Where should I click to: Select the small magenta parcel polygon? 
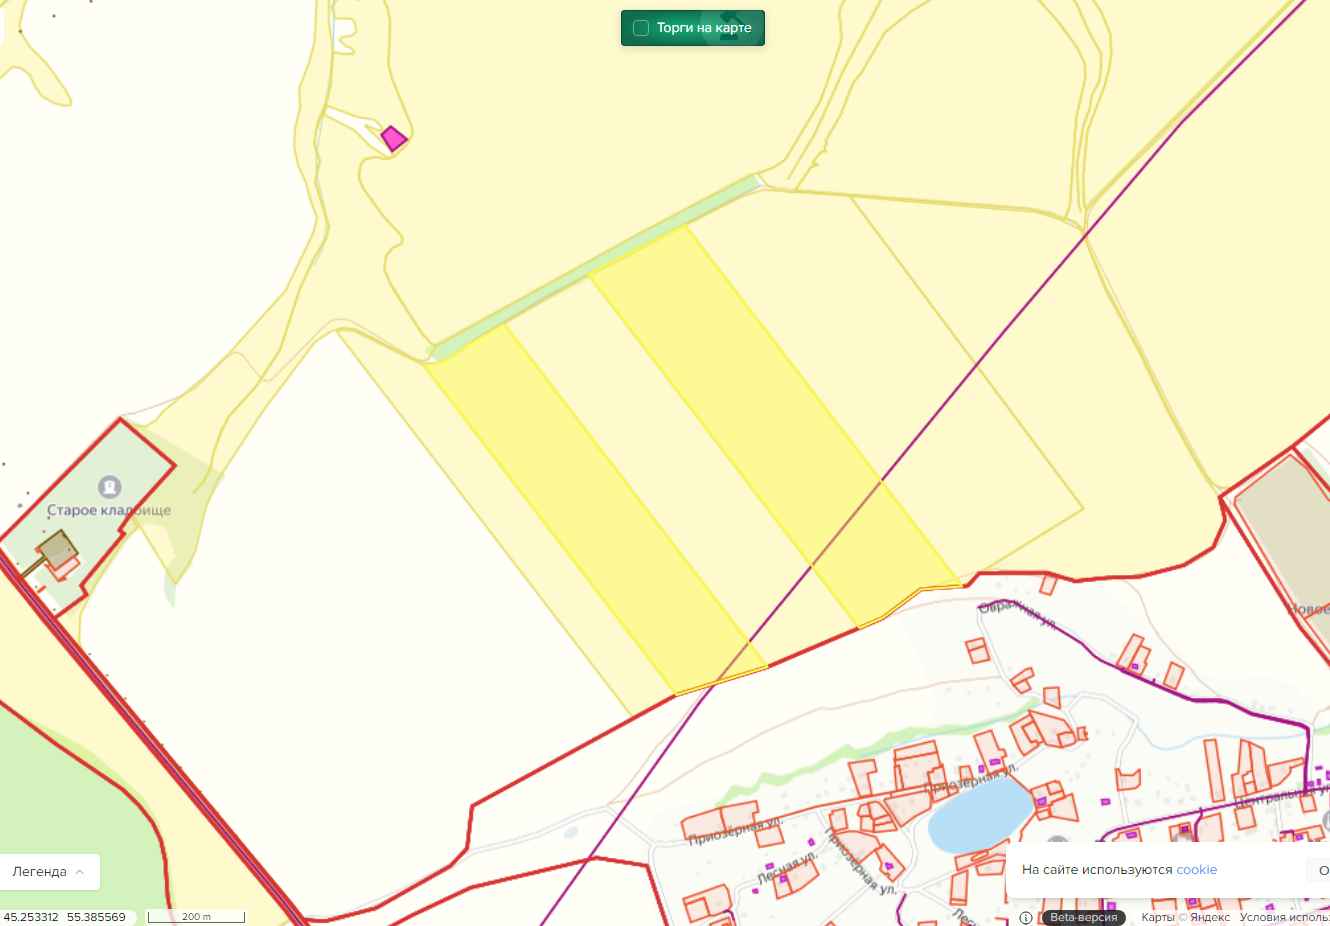coord(394,138)
